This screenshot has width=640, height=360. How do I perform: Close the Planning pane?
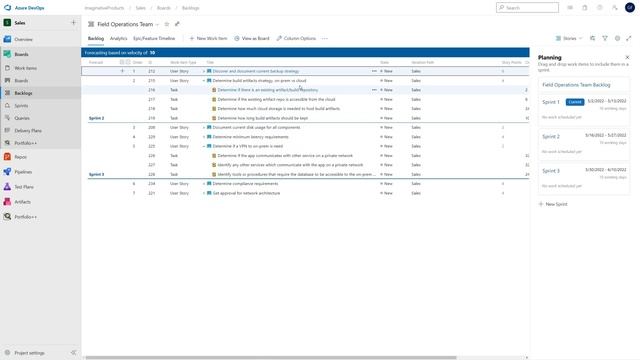point(627,58)
